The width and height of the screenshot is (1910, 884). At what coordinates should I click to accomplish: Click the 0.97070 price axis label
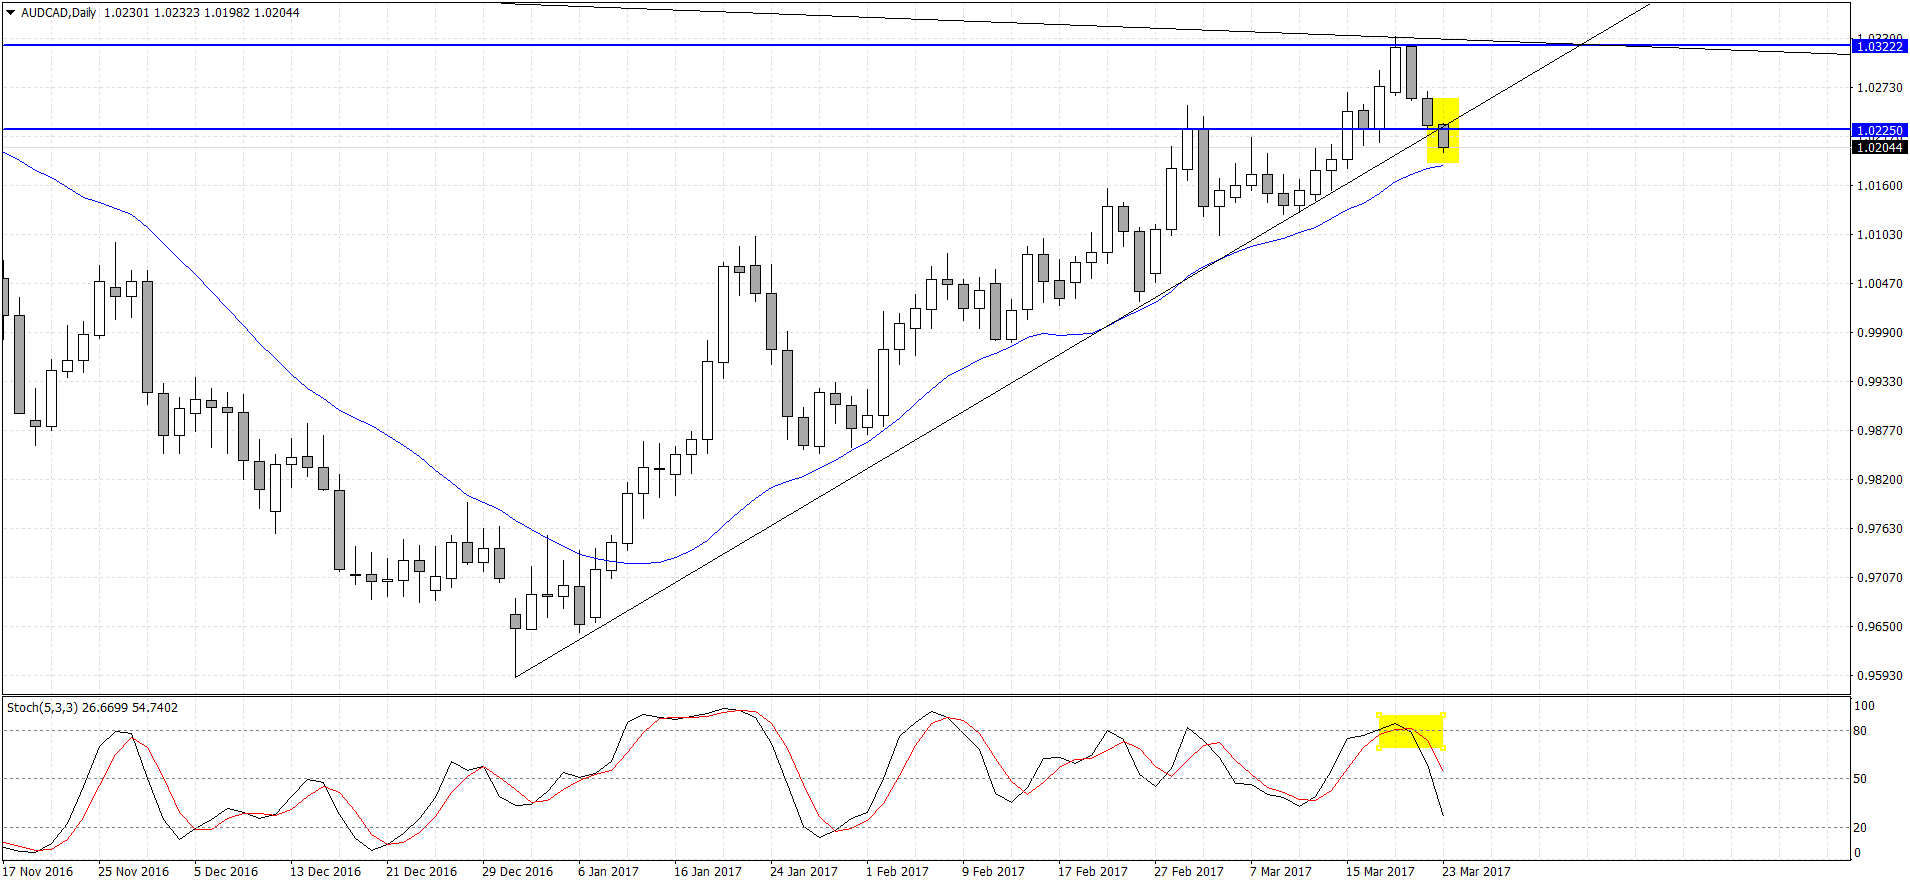click(x=1880, y=578)
